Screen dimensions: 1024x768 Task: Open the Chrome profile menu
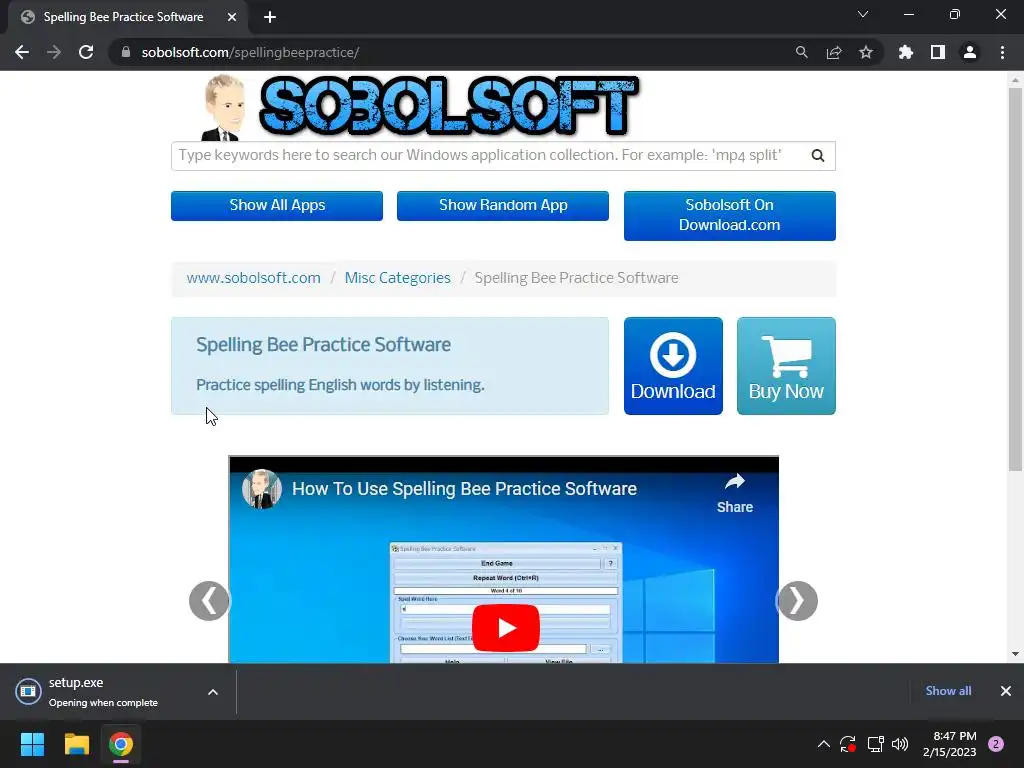coord(970,52)
